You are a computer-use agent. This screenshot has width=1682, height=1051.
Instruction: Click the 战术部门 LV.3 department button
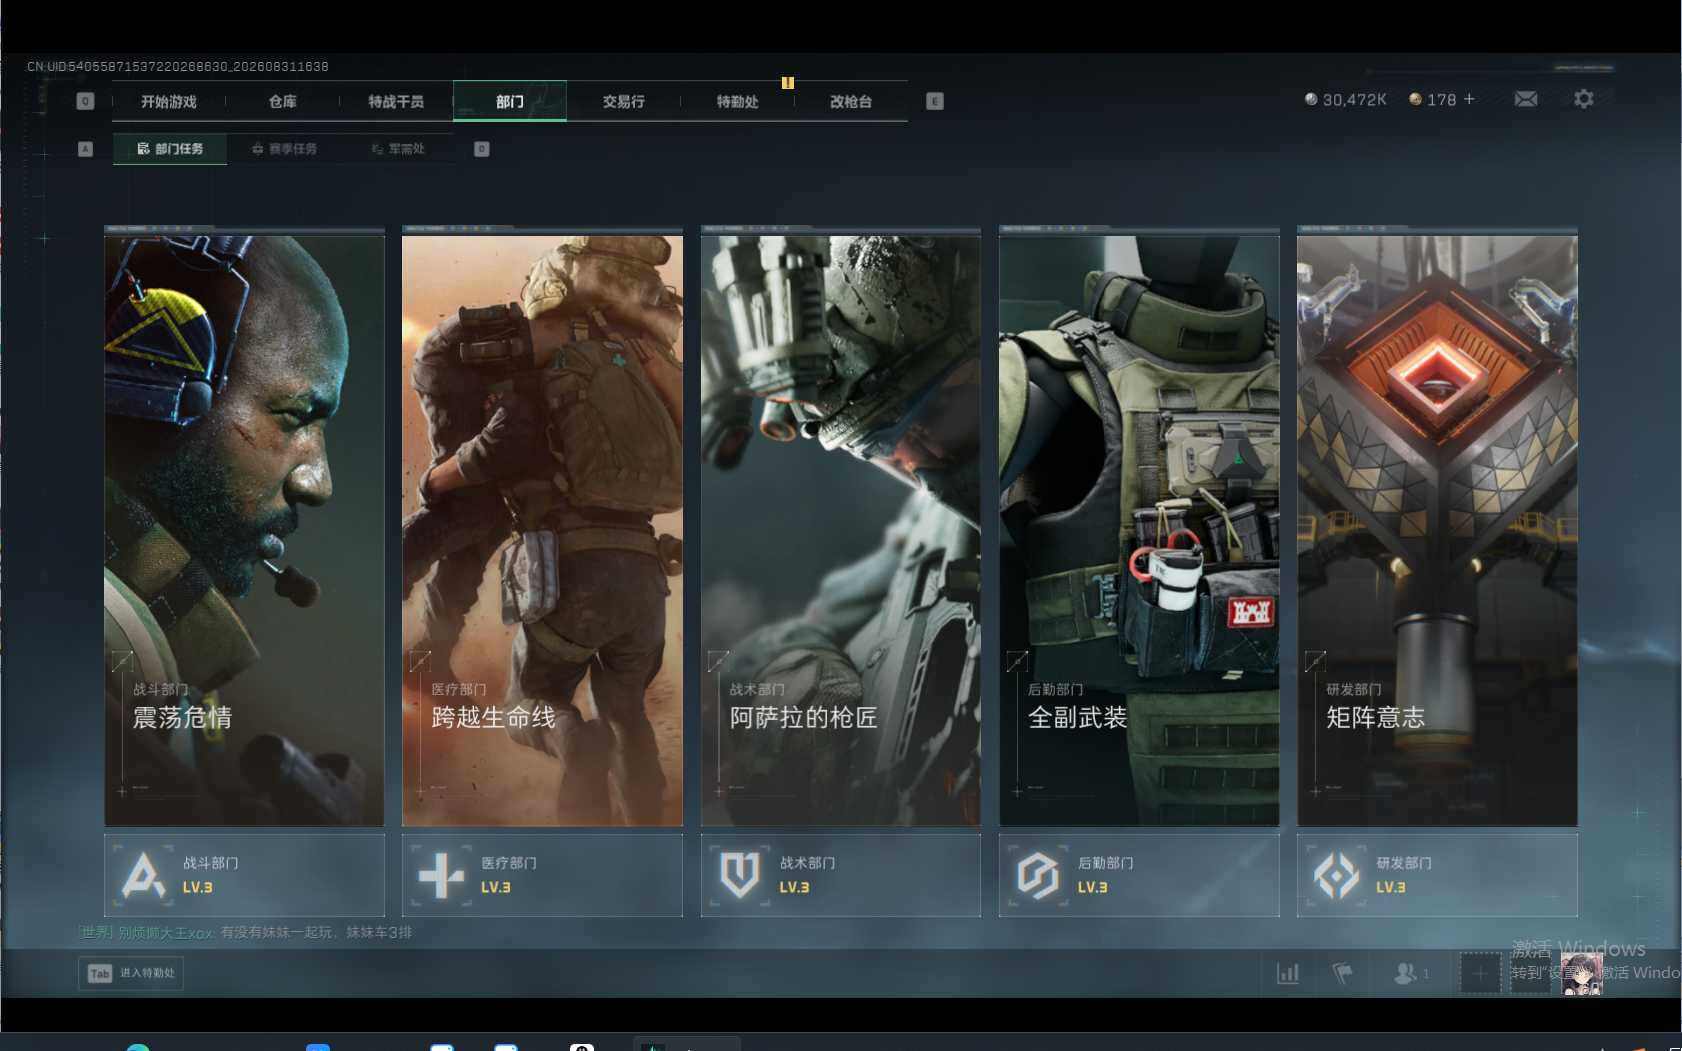click(840, 875)
